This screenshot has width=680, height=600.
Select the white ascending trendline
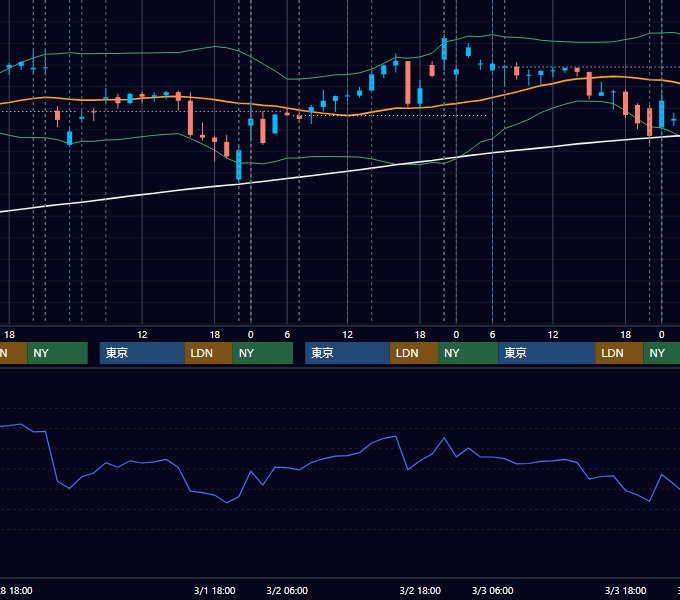(x=347, y=171)
